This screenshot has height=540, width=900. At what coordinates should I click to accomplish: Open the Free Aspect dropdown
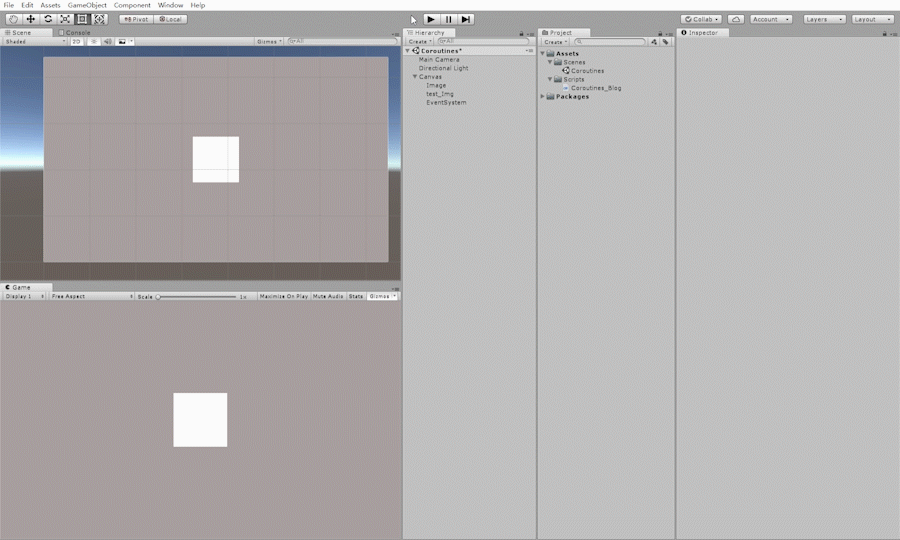point(92,296)
